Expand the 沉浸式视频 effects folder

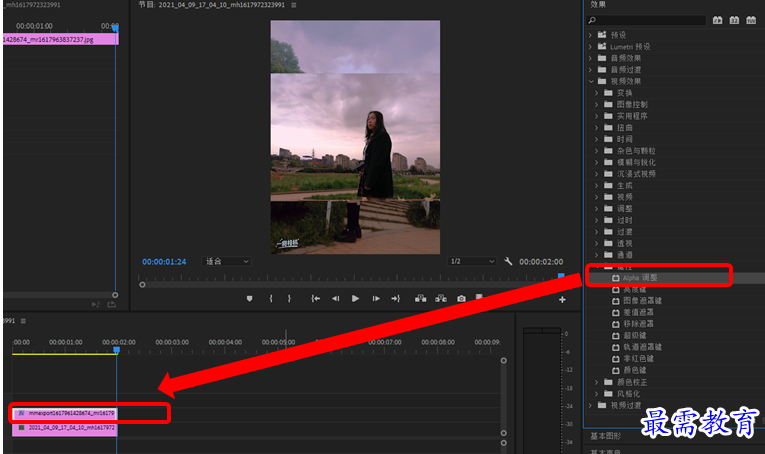pyautogui.click(x=596, y=174)
